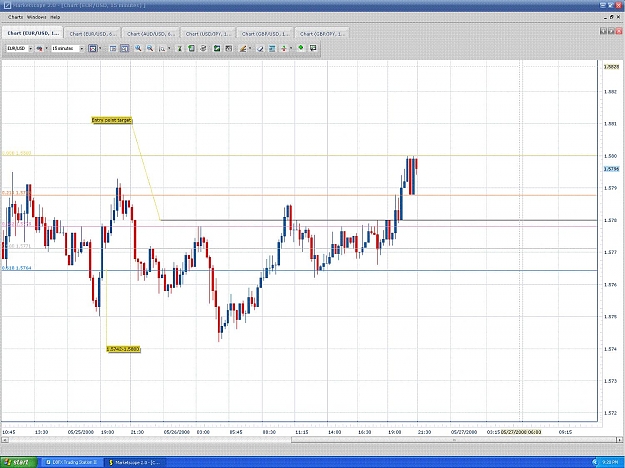Click the highlighted 1.5796 current price marker

tap(611, 169)
